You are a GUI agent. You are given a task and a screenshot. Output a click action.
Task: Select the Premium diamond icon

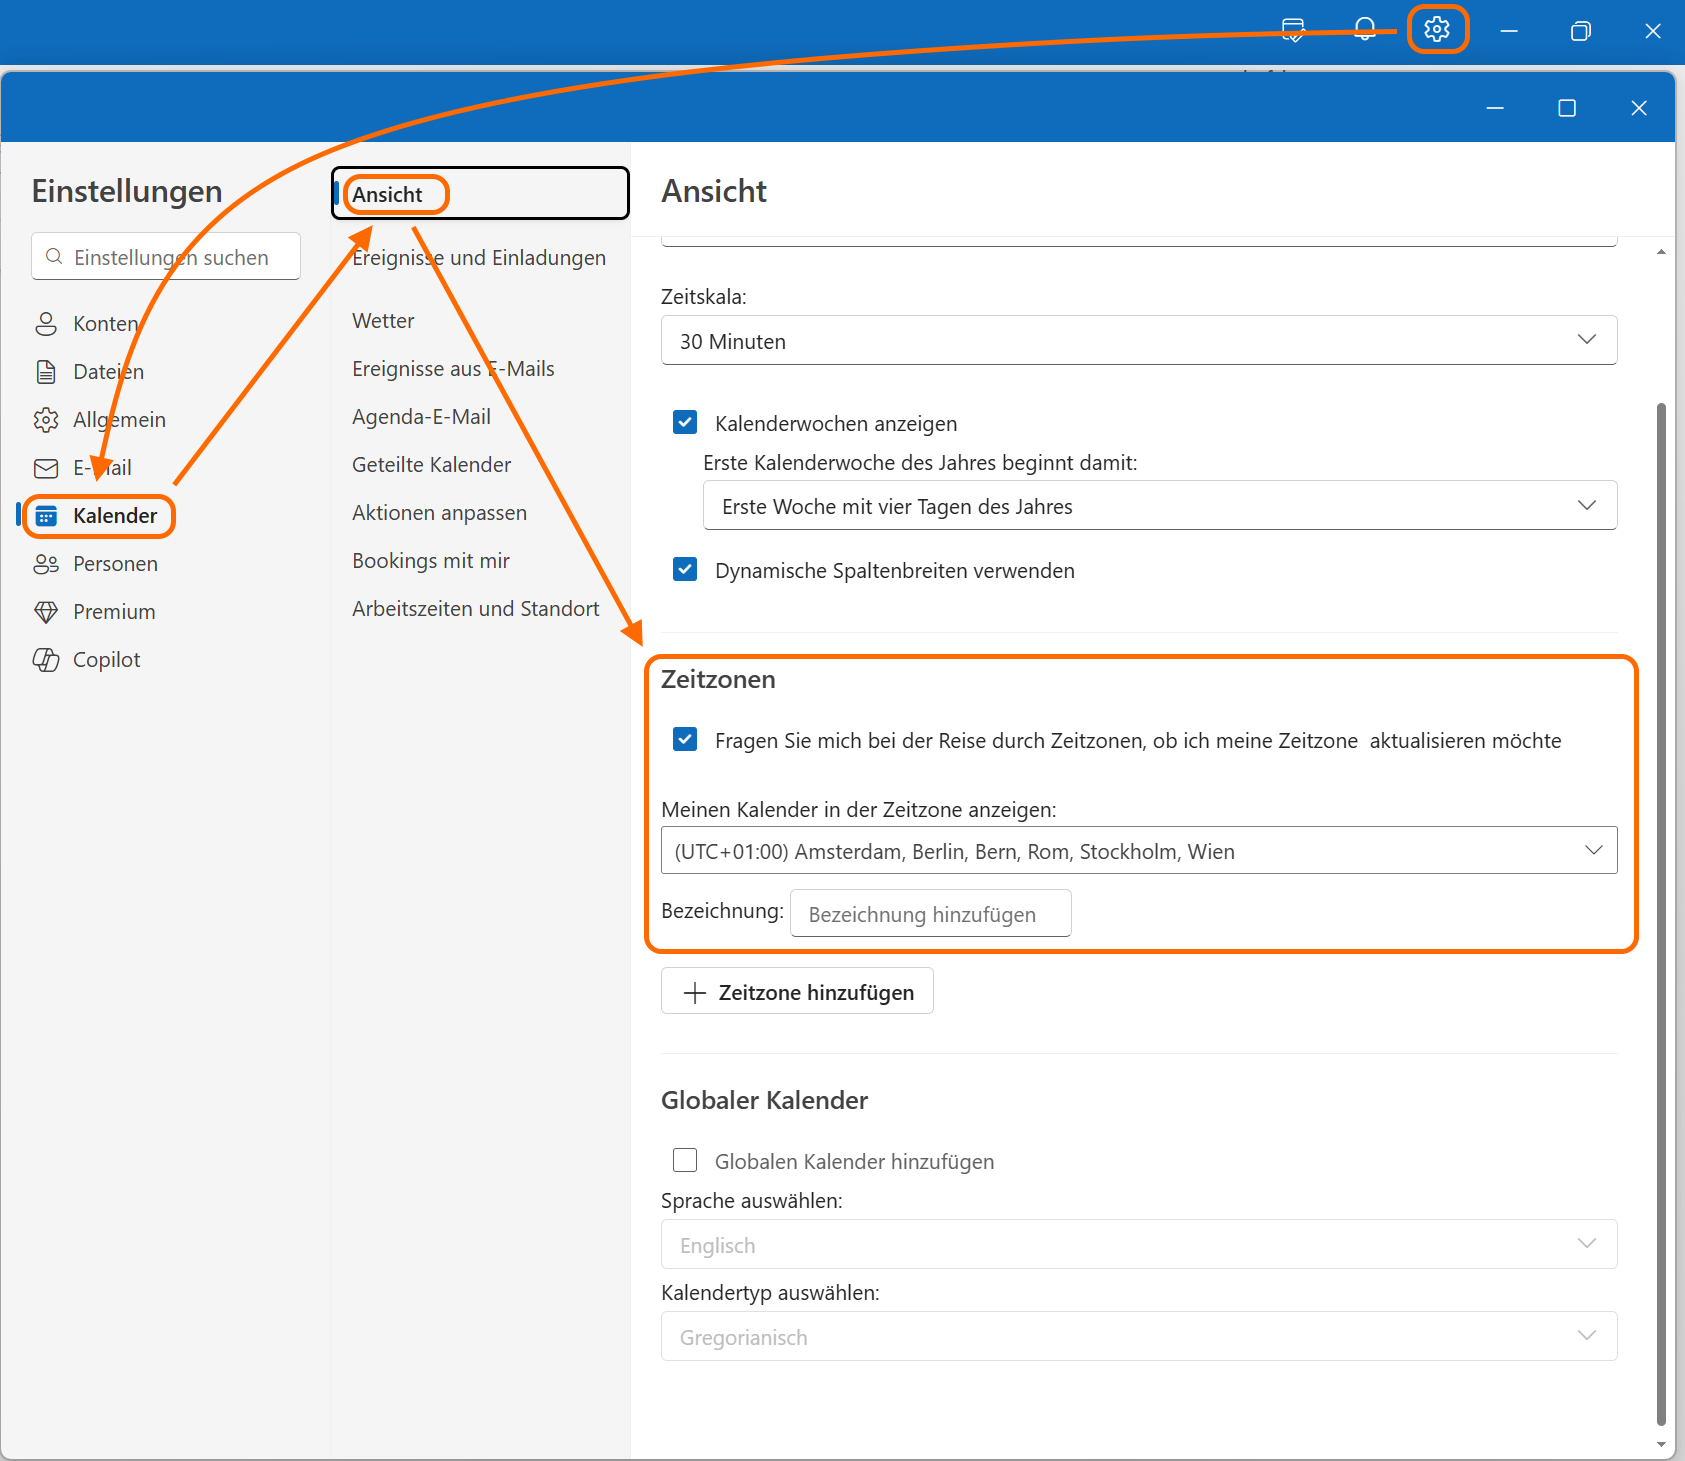pyautogui.click(x=46, y=612)
